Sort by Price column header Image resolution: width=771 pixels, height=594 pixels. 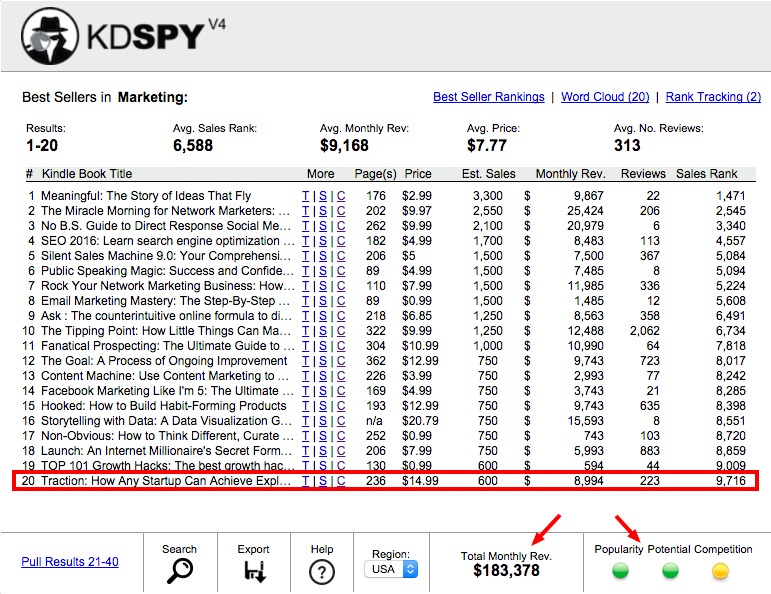click(x=418, y=174)
